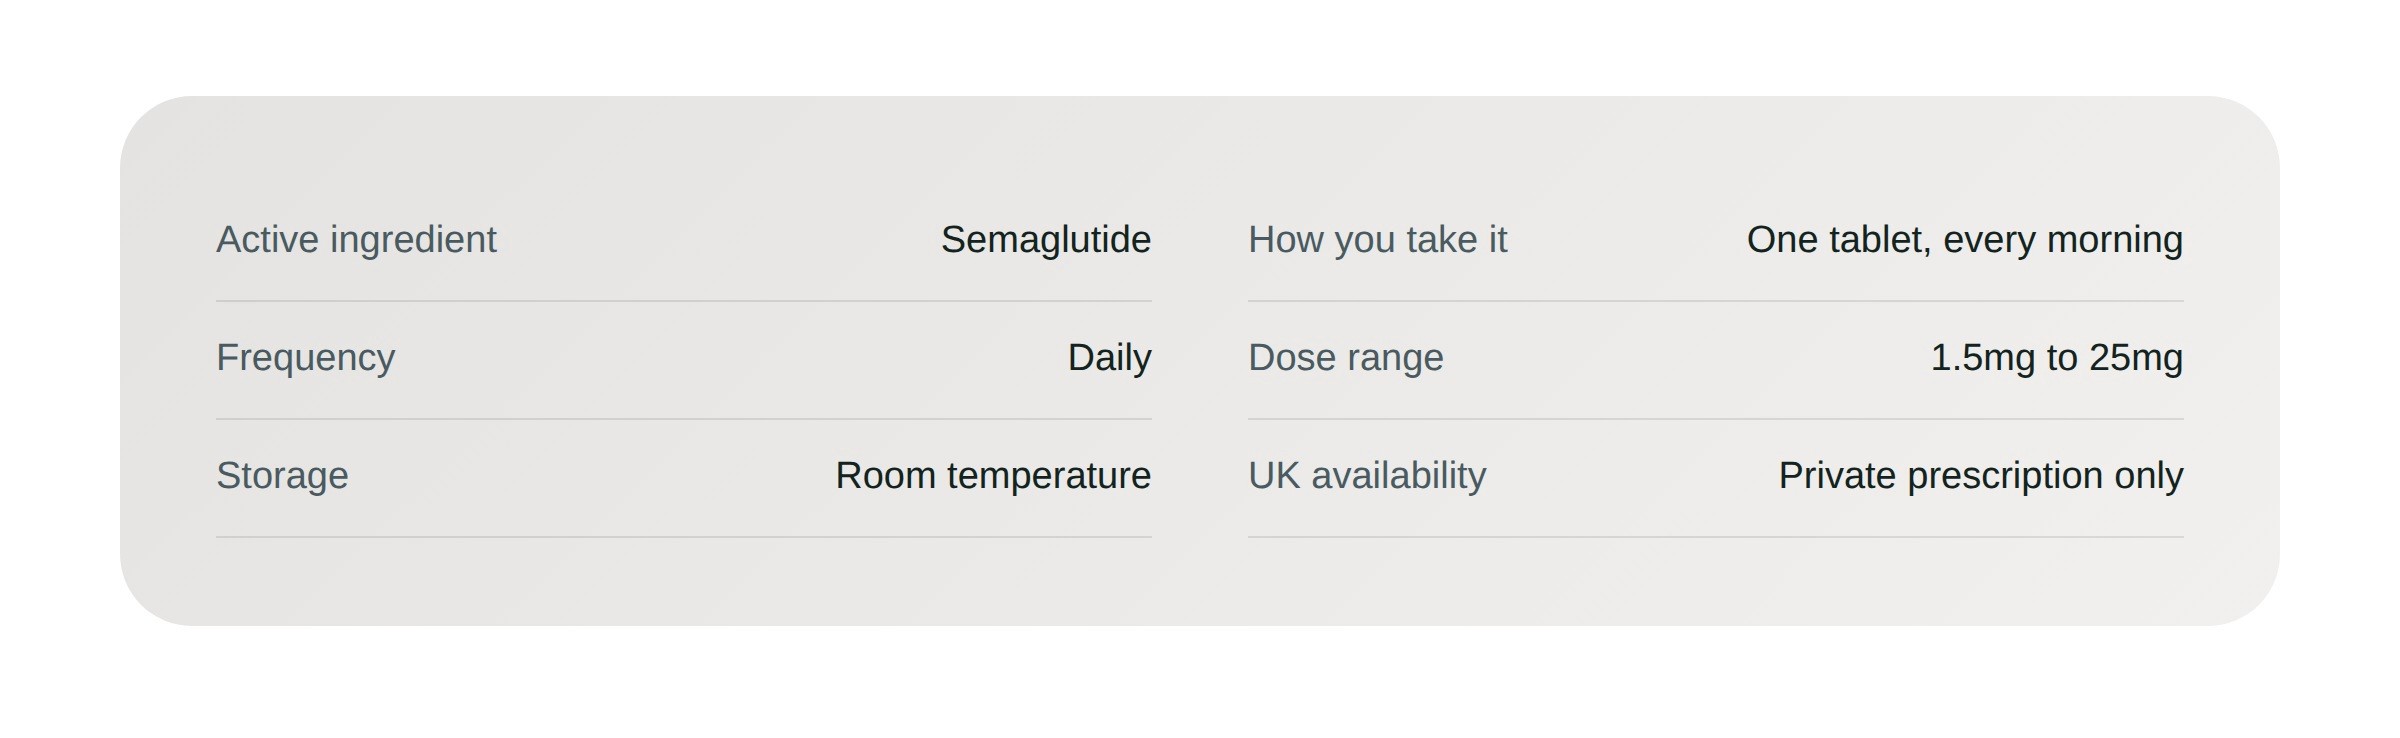2400x738 pixels.
Task: Click divider line below Storage row
Action: 684,537
